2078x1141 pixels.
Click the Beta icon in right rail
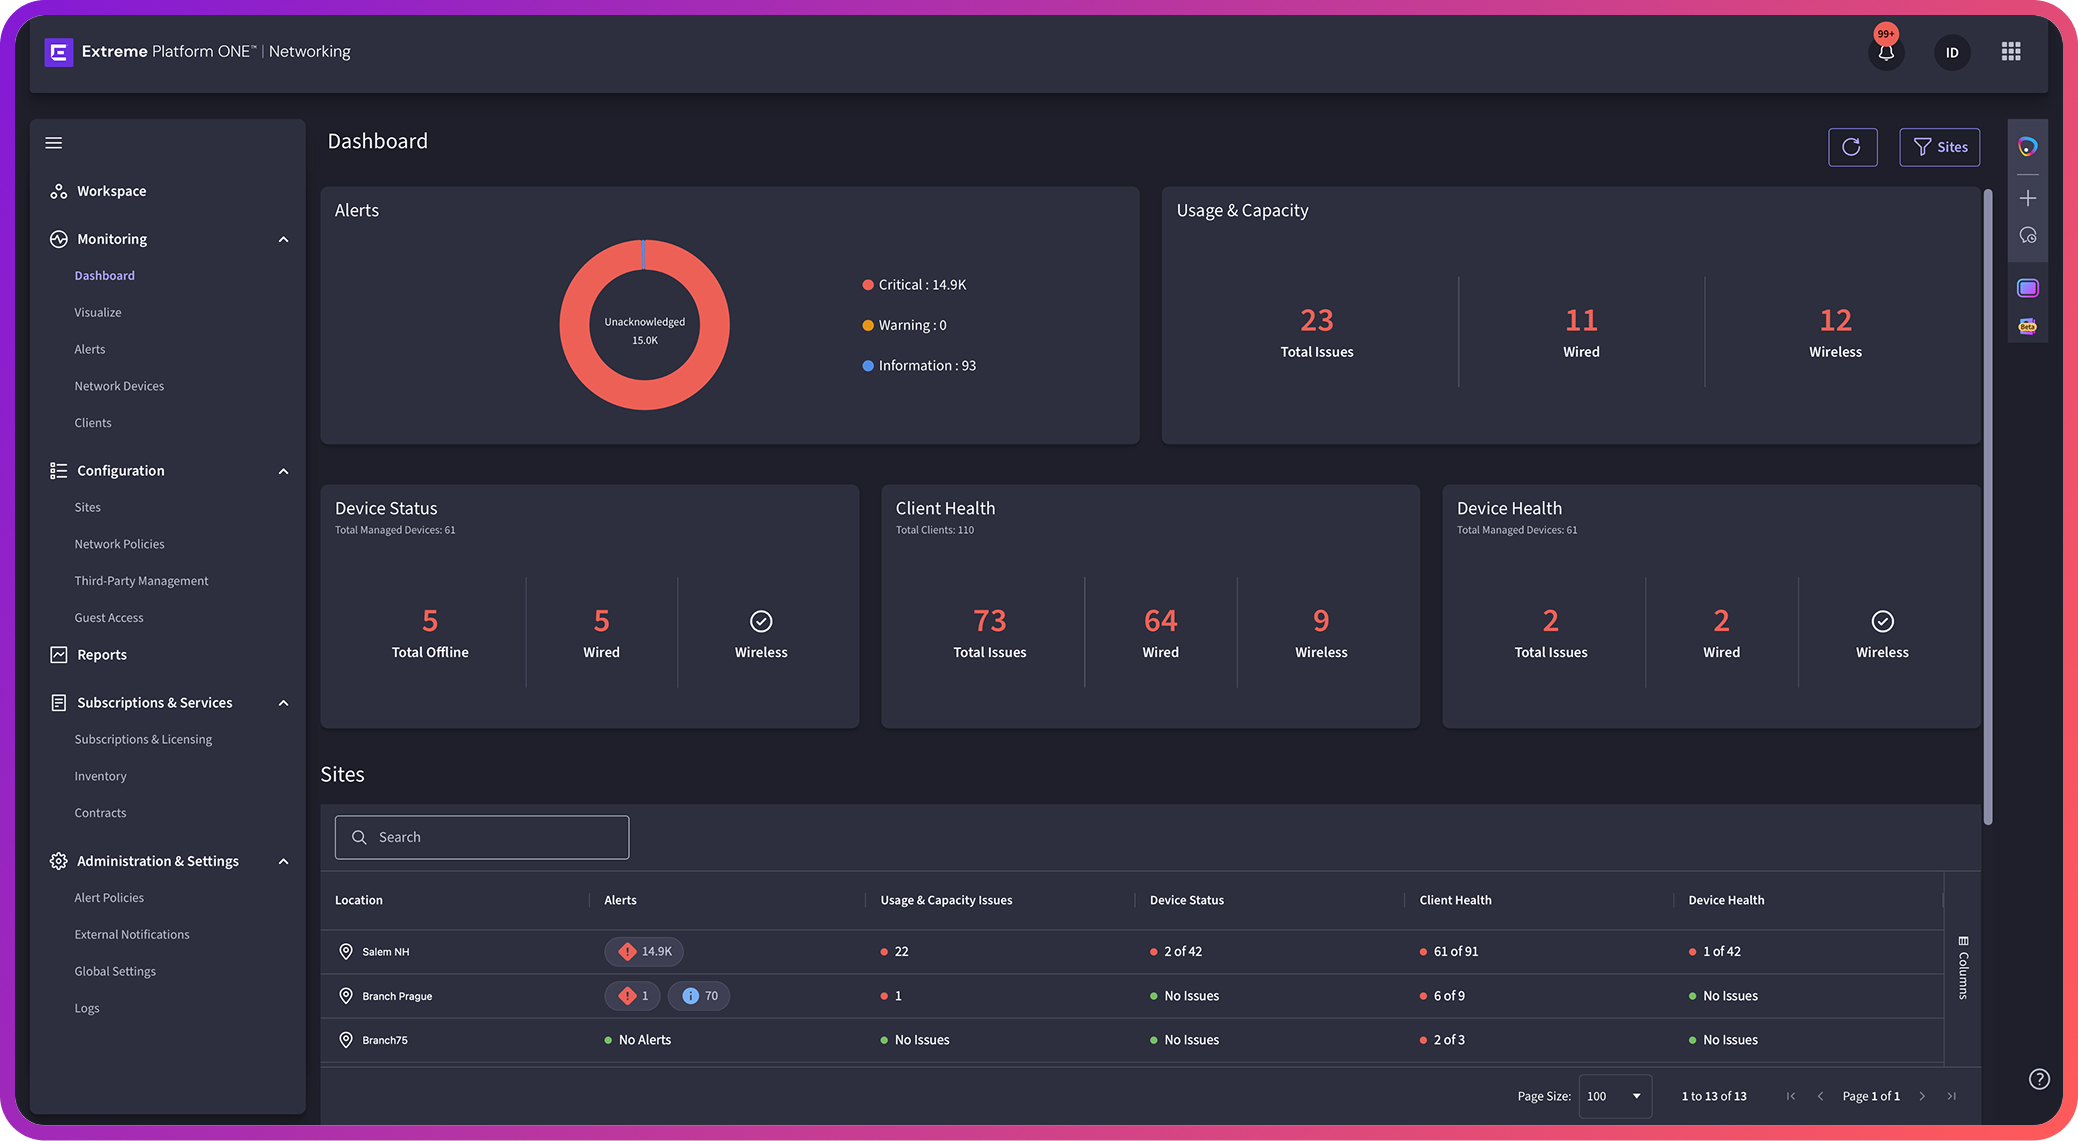click(x=2027, y=326)
